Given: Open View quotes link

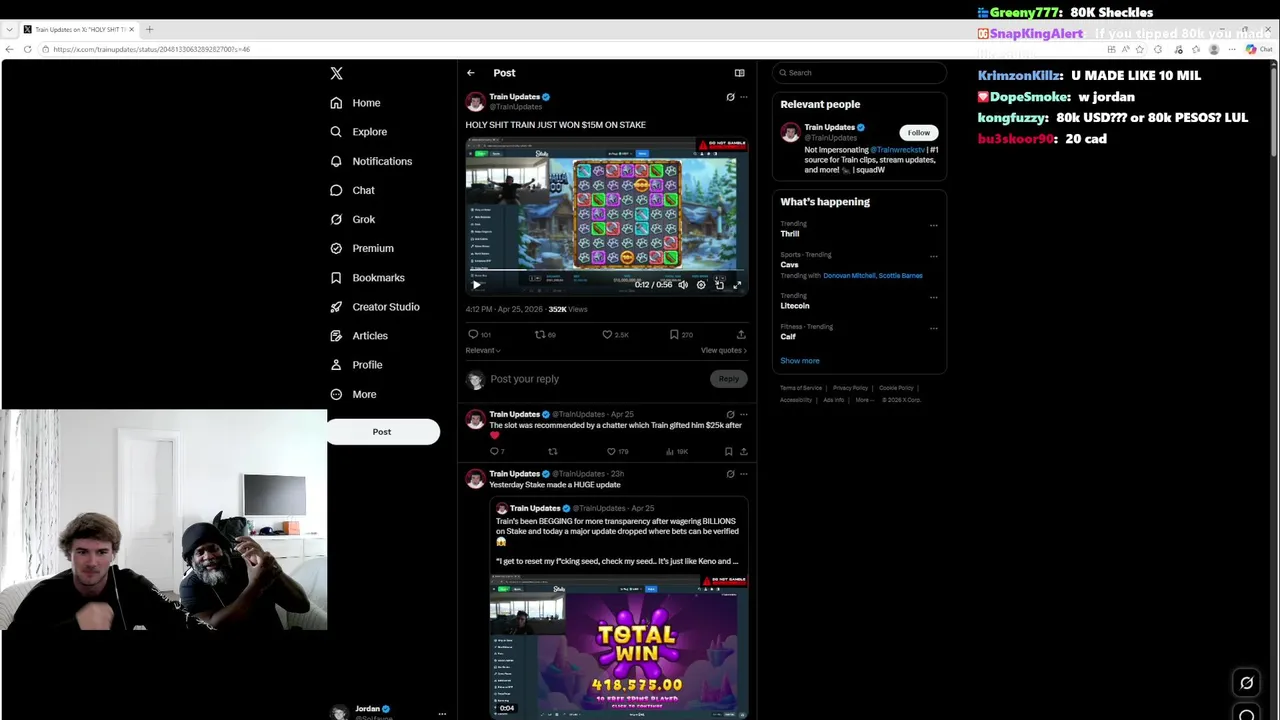Looking at the screenshot, I should pyautogui.click(x=724, y=351).
